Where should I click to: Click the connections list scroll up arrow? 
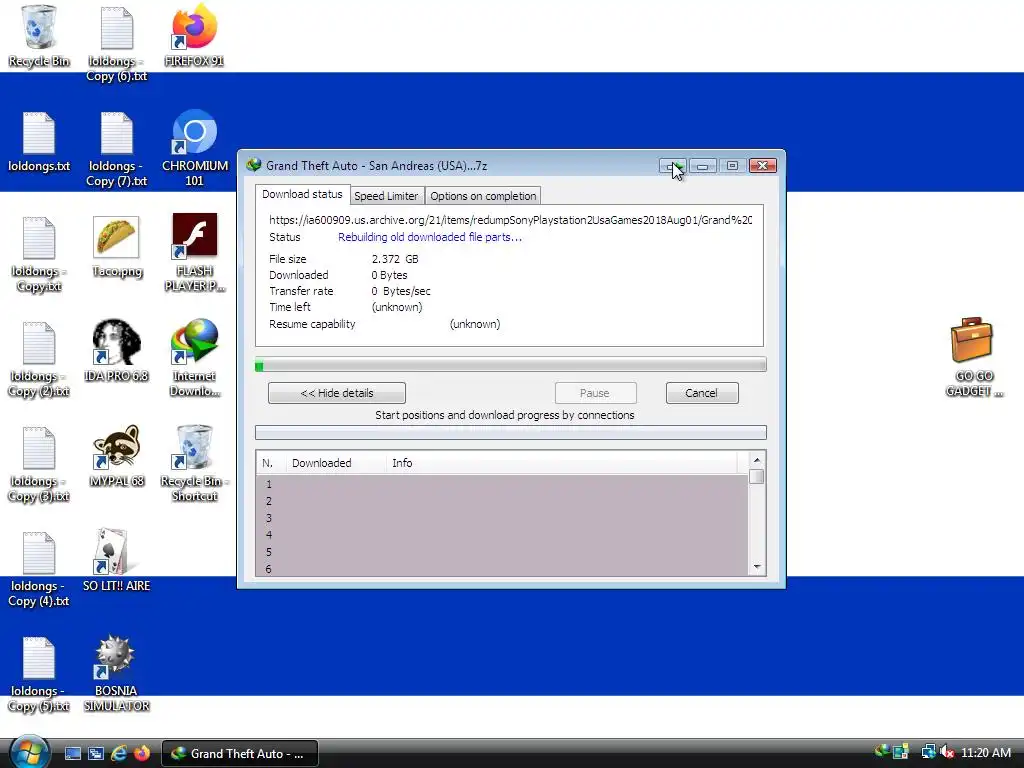[x=757, y=460]
